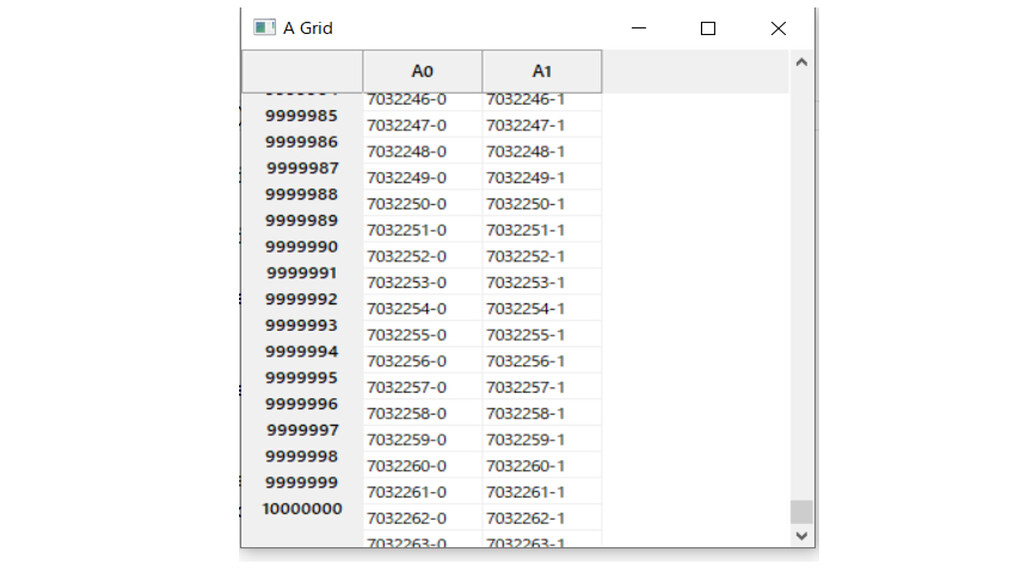Click cell 7032255-0
Image resolution: width=1024 pixels, height=576 pixels.
(x=423, y=334)
